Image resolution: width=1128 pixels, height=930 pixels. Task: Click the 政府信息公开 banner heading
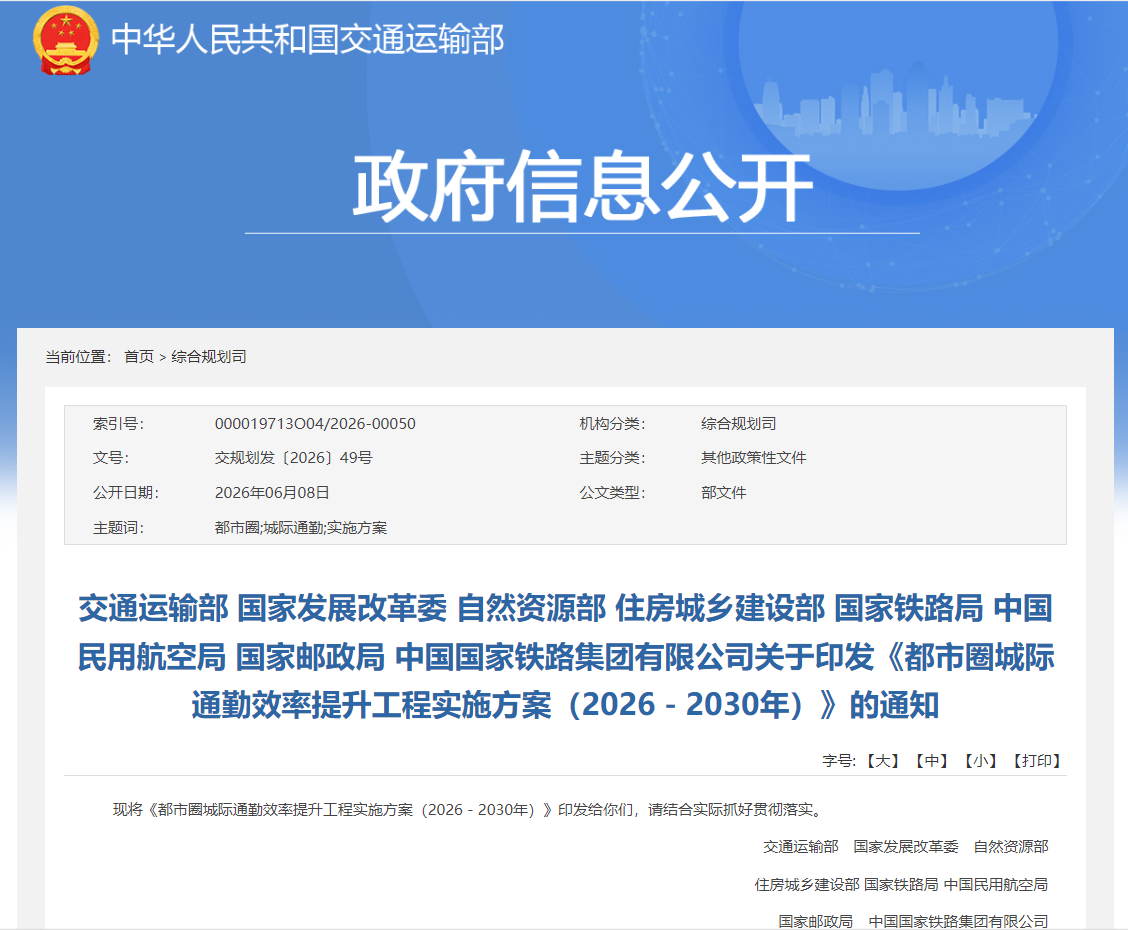pyautogui.click(x=582, y=187)
